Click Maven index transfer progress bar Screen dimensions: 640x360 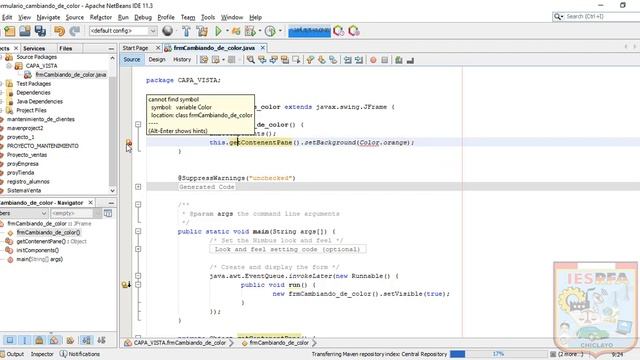tap(498, 354)
